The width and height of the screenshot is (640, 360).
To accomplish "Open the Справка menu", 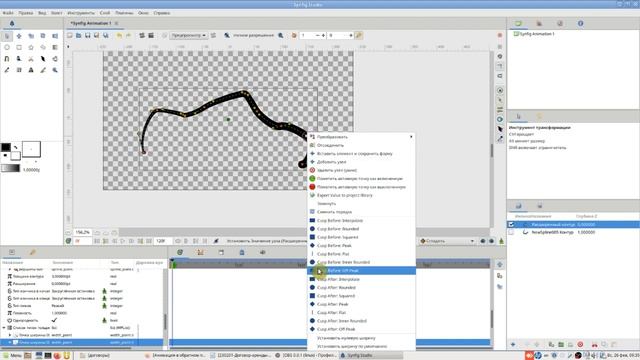I will [162, 13].
